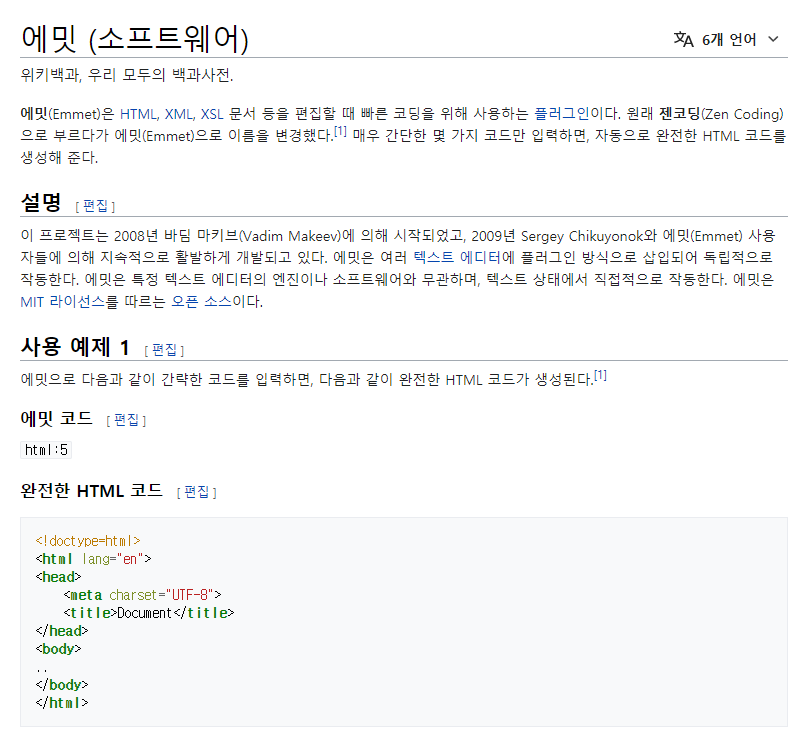The image size is (808, 749).
Task: Edit the 설명 section
Action: pyautogui.click(x=95, y=206)
